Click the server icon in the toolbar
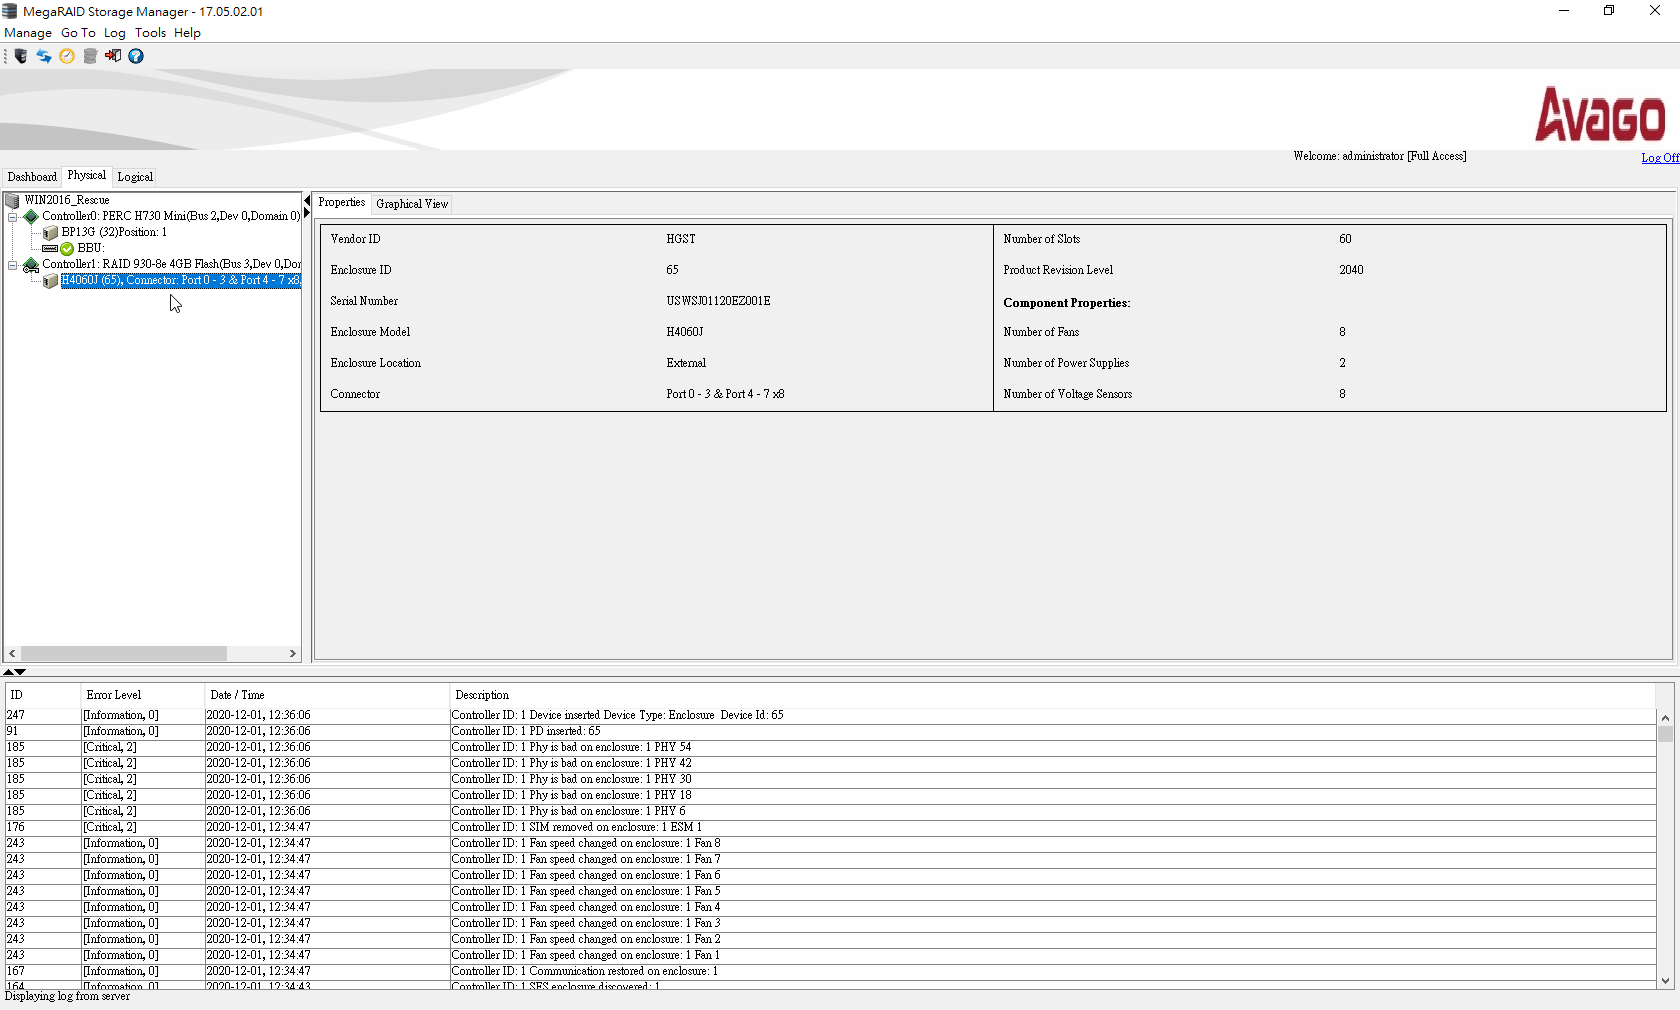 pyautogui.click(x=21, y=56)
